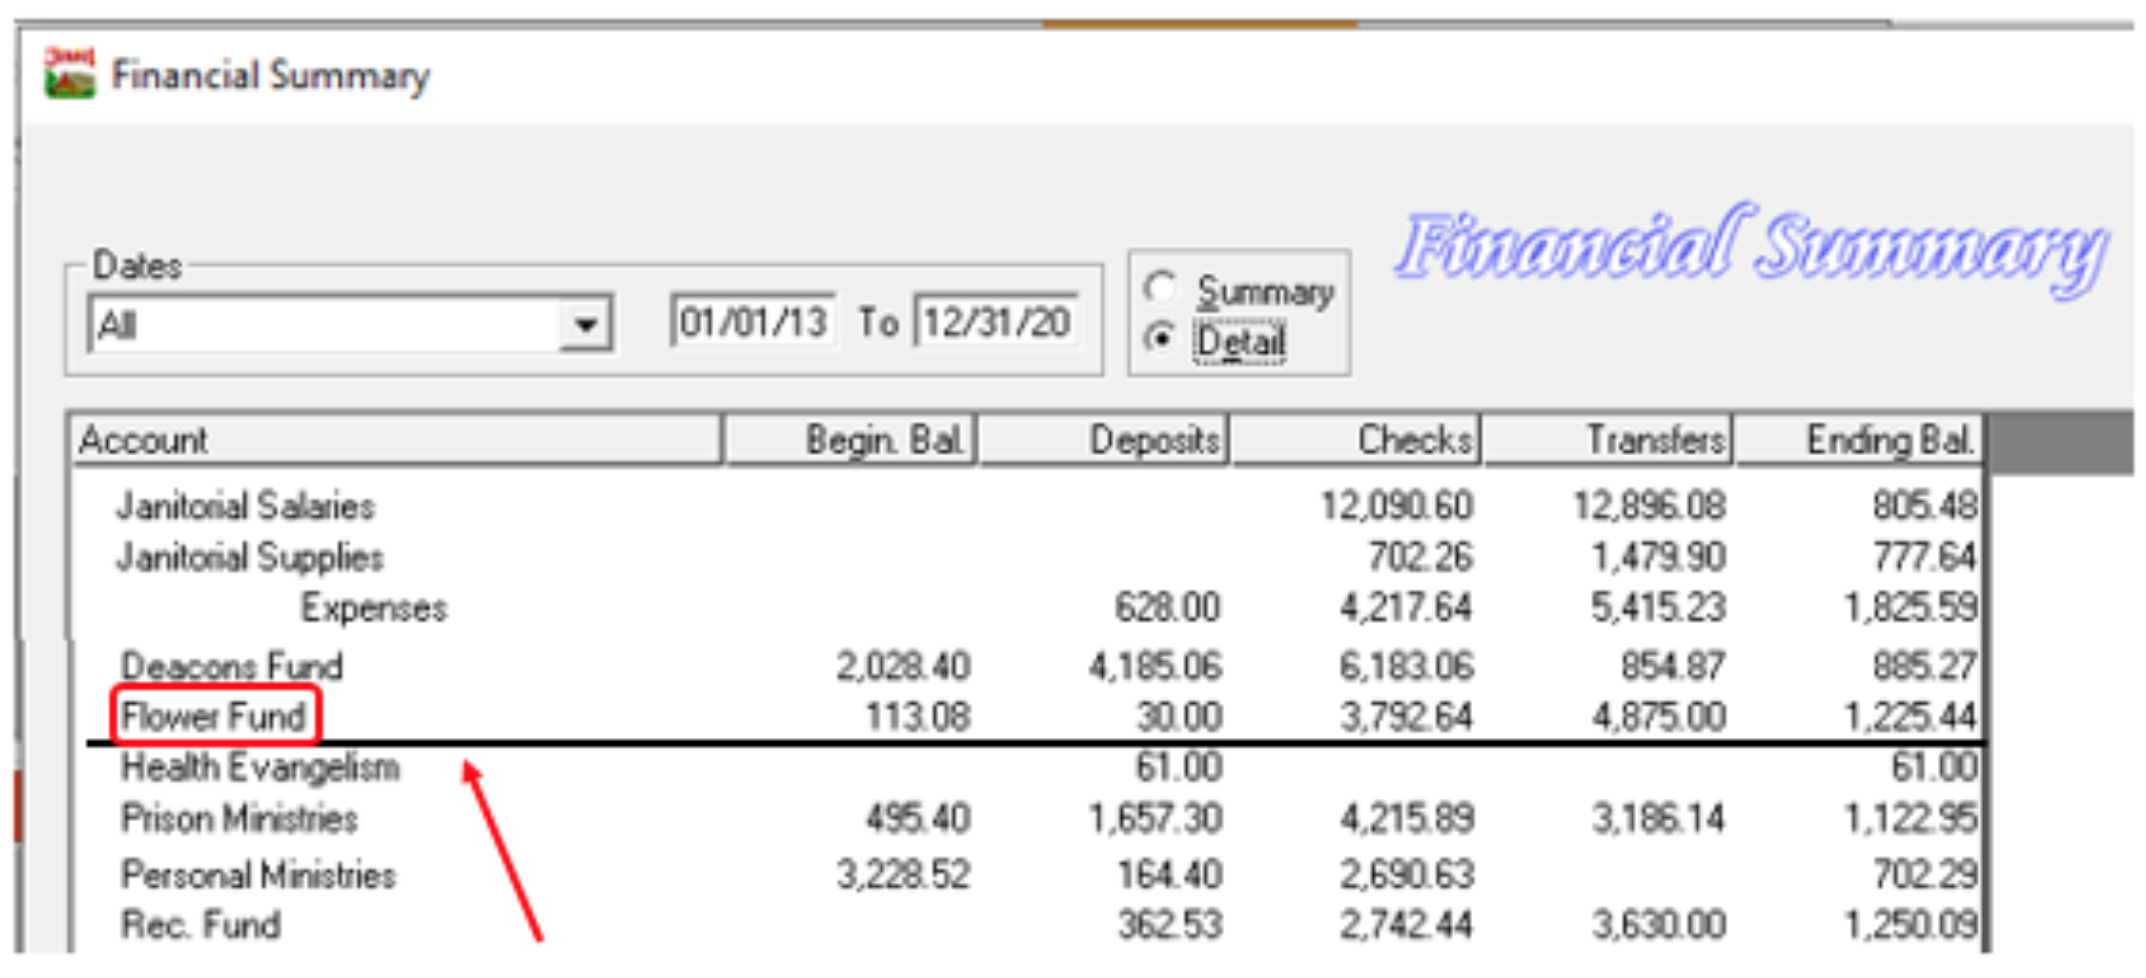Select the Janitorial Salaries row
Image resolution: width=2146 pixels, height=978 pixels.
(x=245, y=506)
